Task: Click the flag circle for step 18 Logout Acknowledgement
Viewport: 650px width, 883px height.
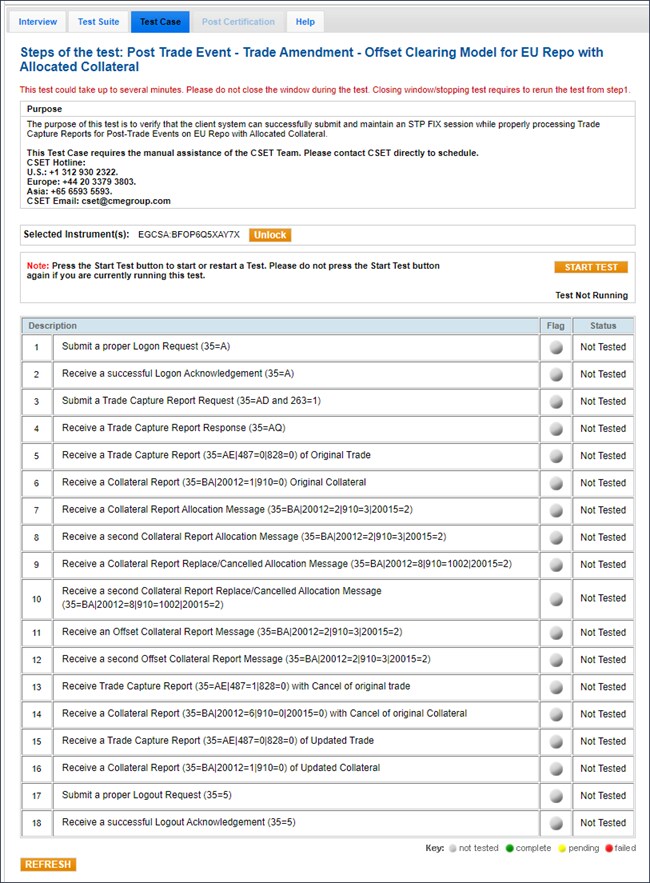Action: tap(556, 823)
